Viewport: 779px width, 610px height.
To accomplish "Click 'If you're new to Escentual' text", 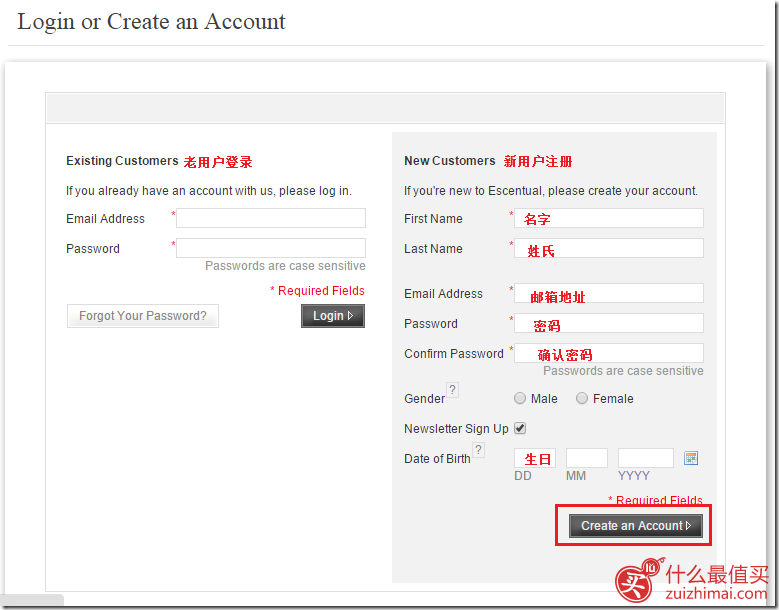I will (551, 191).
